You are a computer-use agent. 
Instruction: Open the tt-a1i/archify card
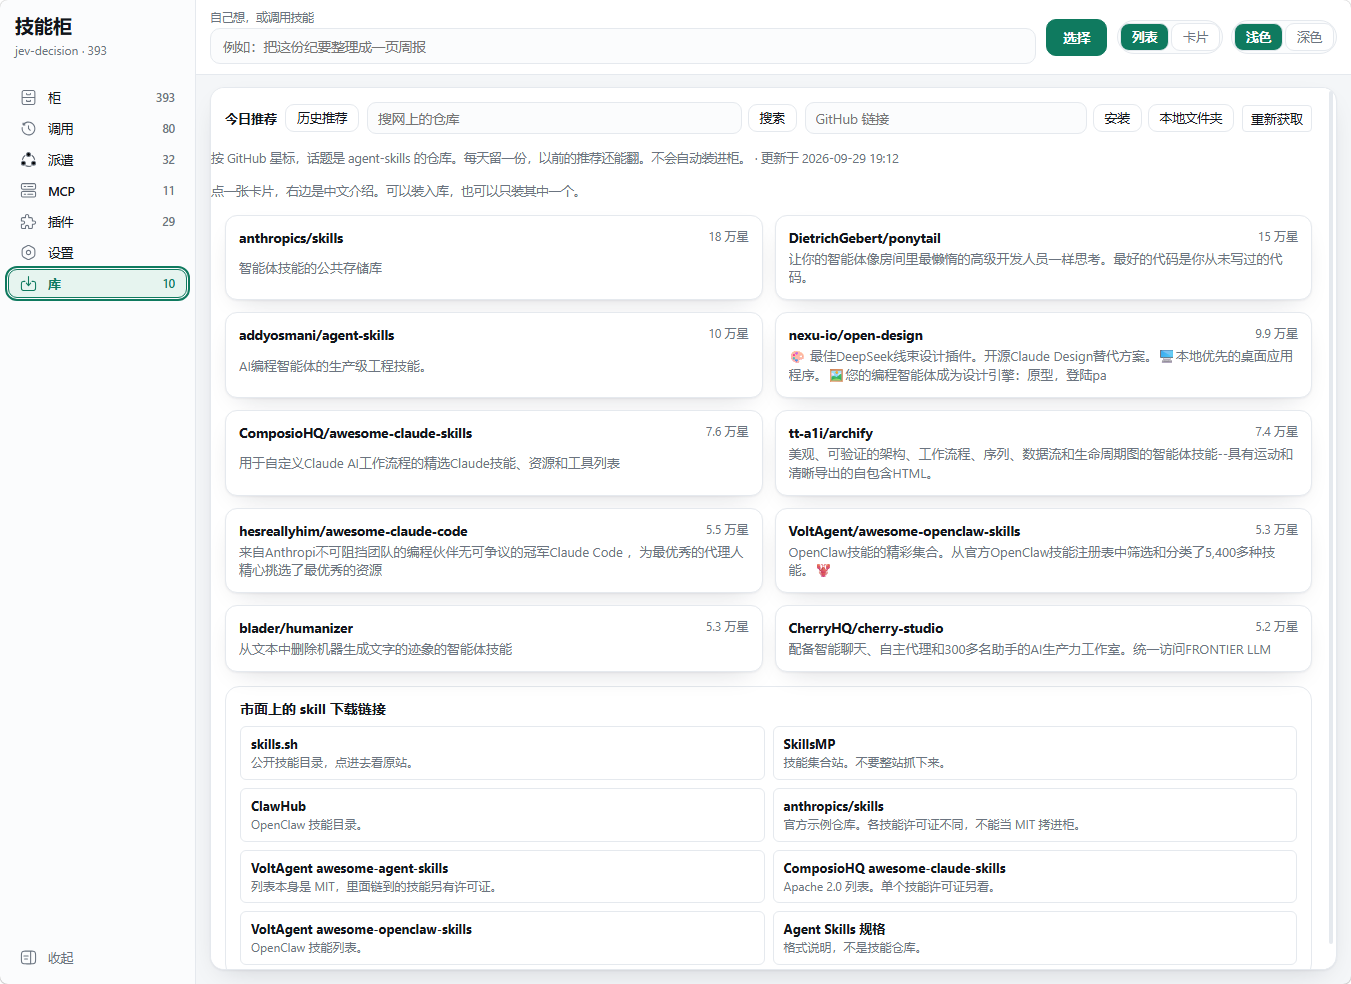point(1043,453)
